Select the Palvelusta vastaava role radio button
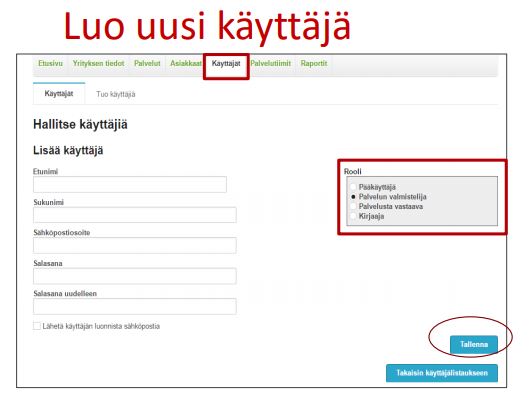The image size is (529, 393). [353, 206]
